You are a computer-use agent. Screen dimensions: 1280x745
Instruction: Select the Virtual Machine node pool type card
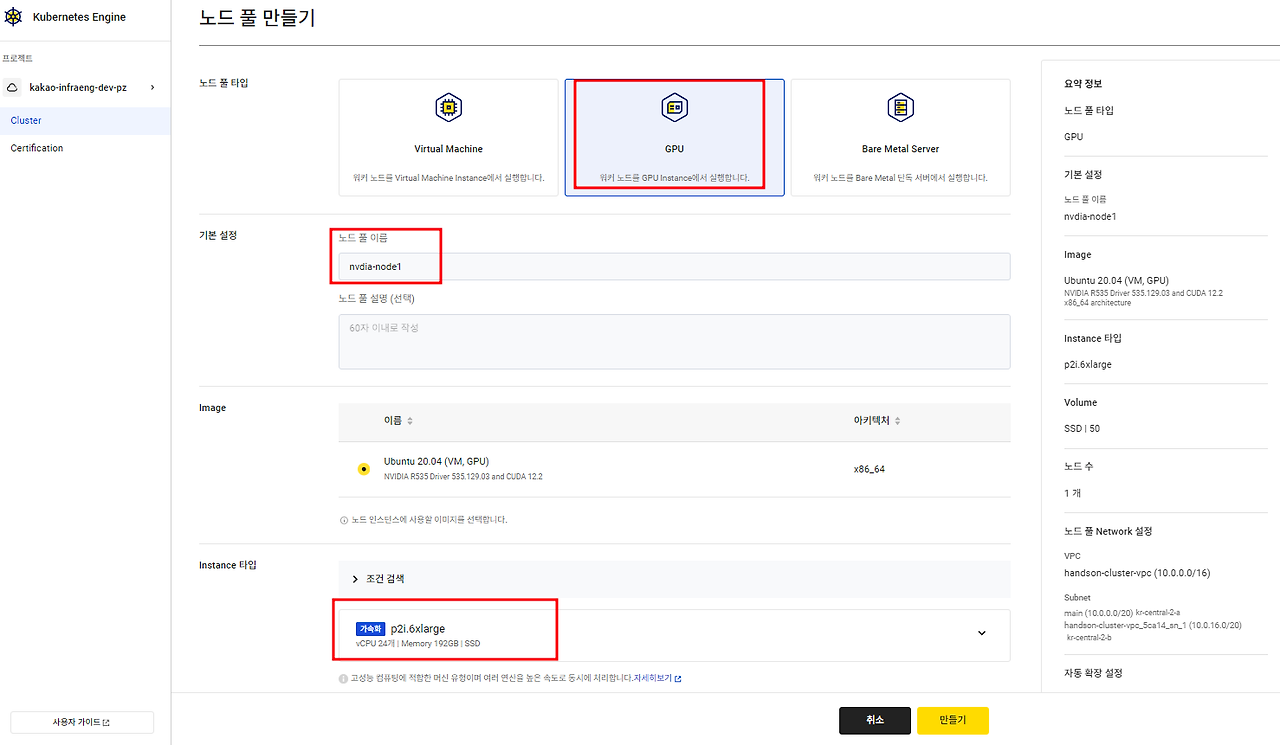pyautogui.click(x=449, y=138)
